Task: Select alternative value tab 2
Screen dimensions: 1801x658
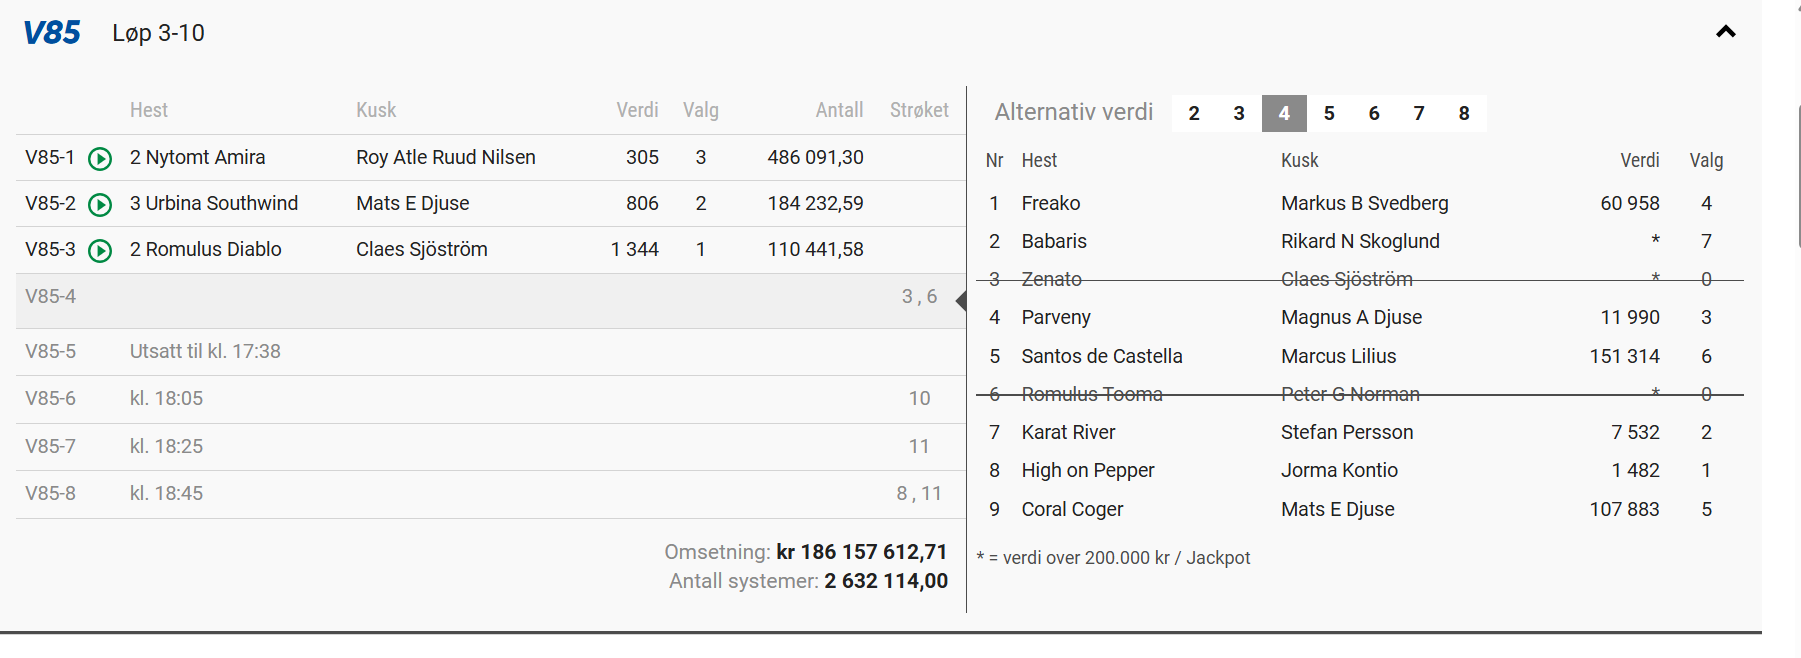Action: (1193, 114)
